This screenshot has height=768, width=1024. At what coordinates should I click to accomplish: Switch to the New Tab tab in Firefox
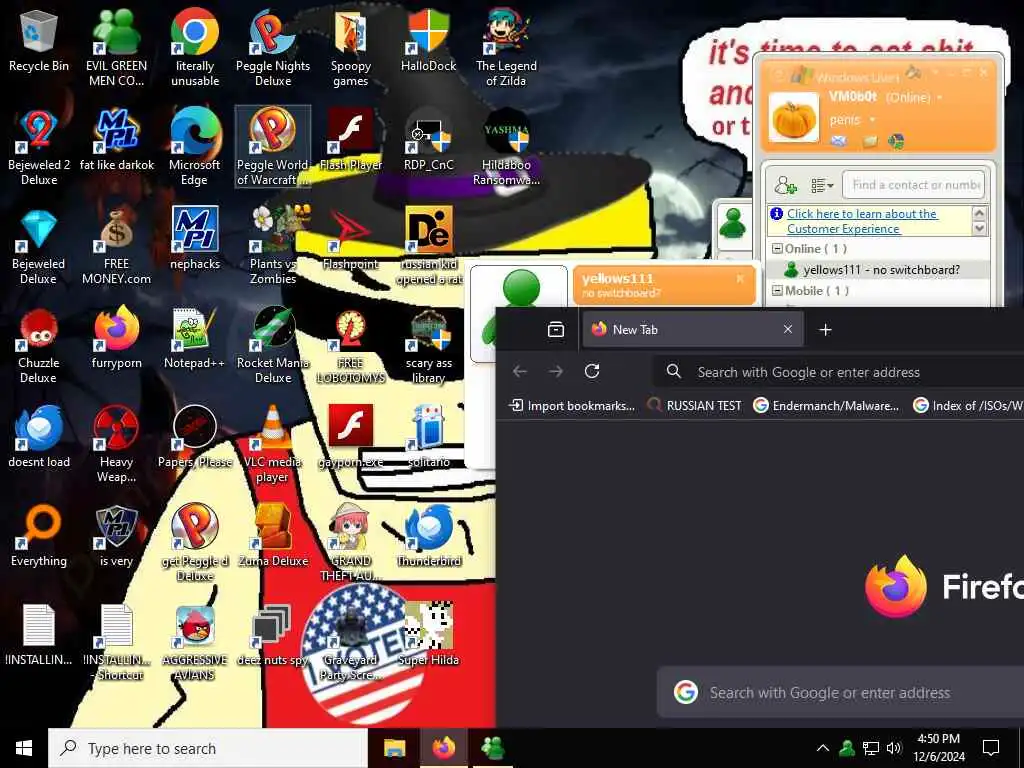pos(692,330)
